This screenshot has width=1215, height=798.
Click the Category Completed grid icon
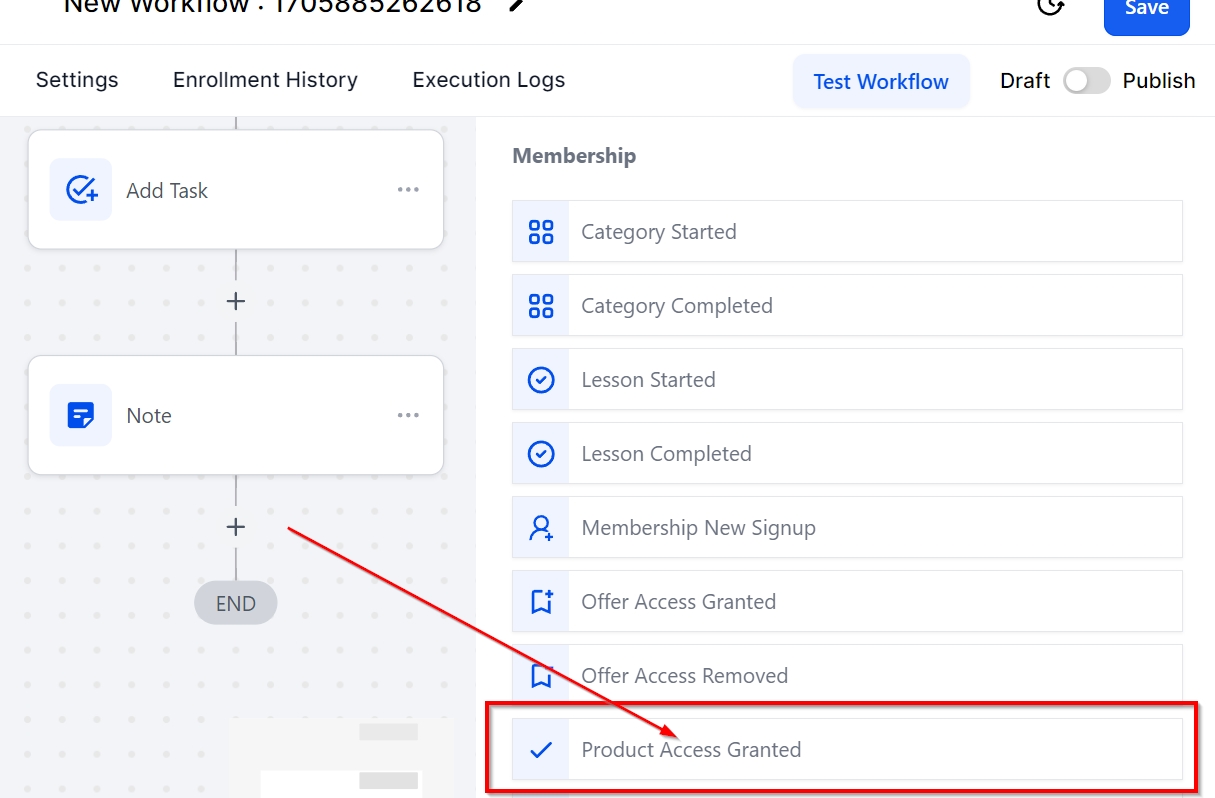coord(541,306)
